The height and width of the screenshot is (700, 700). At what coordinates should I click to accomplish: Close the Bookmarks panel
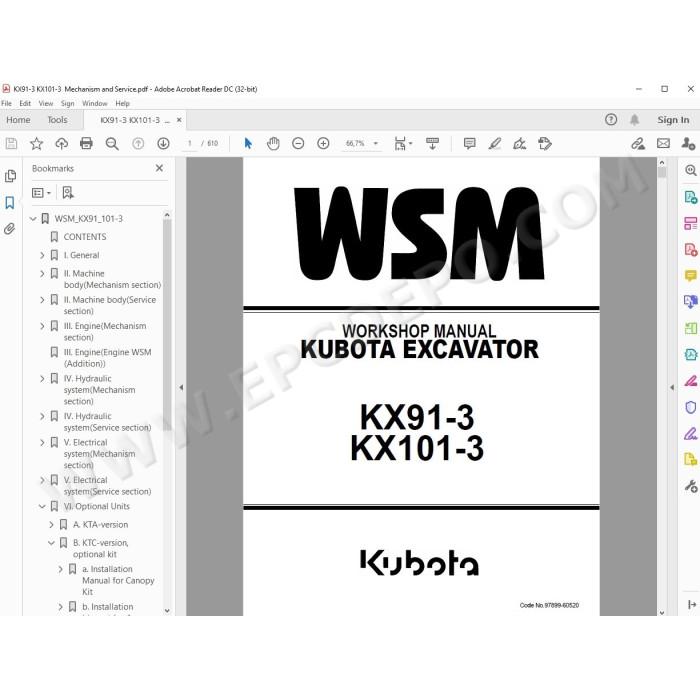pyautogui.click(x=159, y=168)
